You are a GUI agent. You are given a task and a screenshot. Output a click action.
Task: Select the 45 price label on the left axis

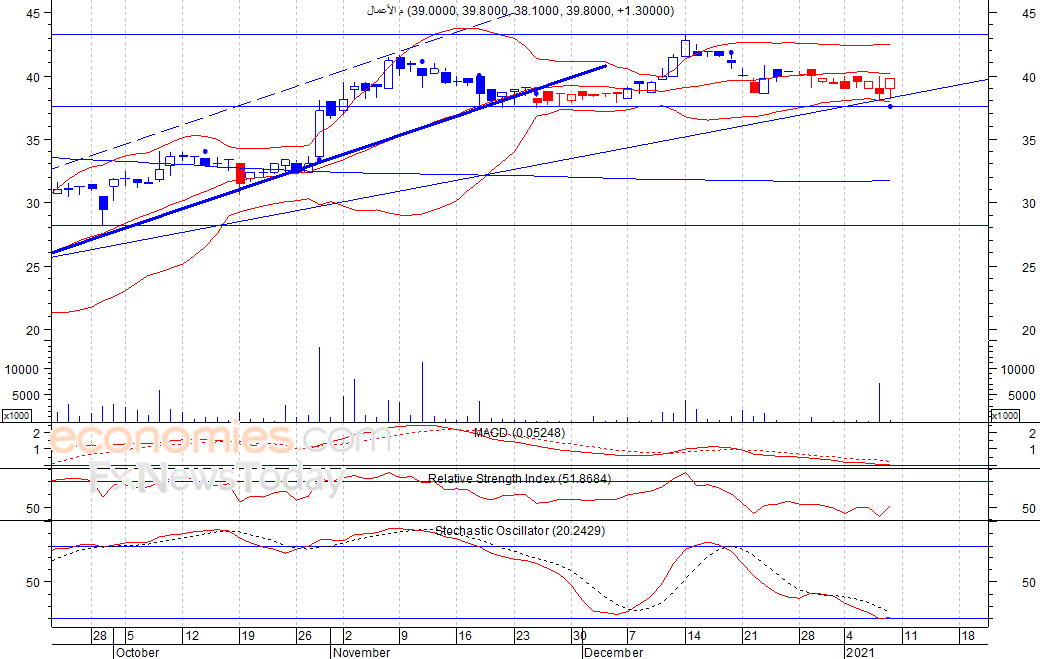[33, 13]
